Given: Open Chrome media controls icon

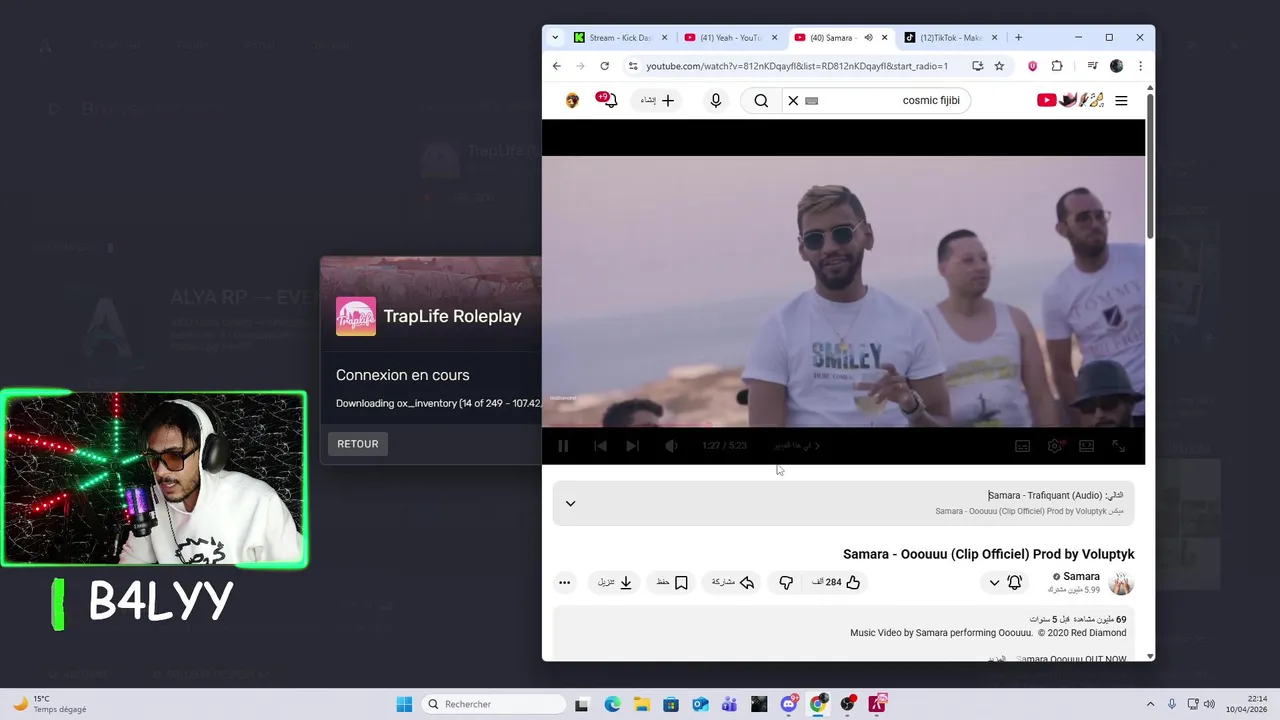Looking at the screenshot, I should [x=1092, y=66].
